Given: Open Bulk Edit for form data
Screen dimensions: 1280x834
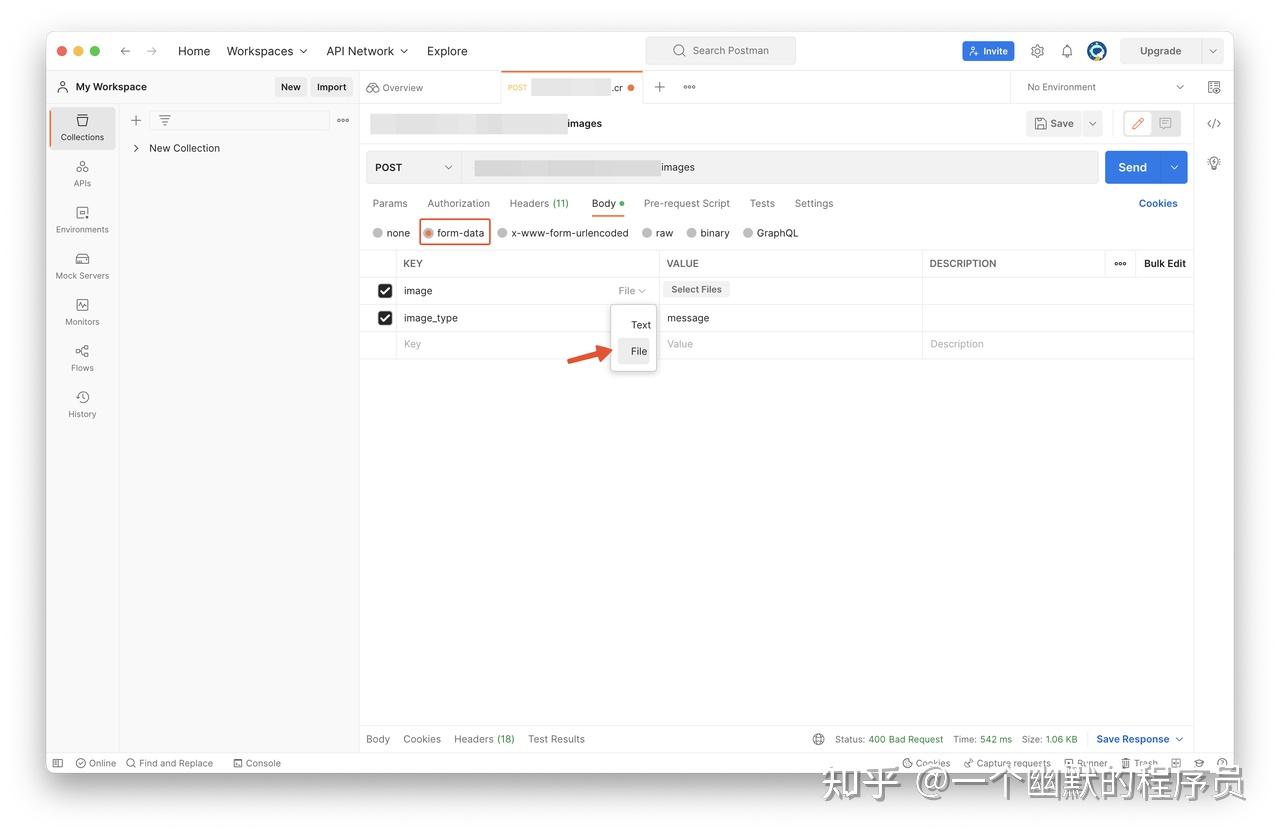Looking at the screenshot, I should click(x=1165, y=264).
